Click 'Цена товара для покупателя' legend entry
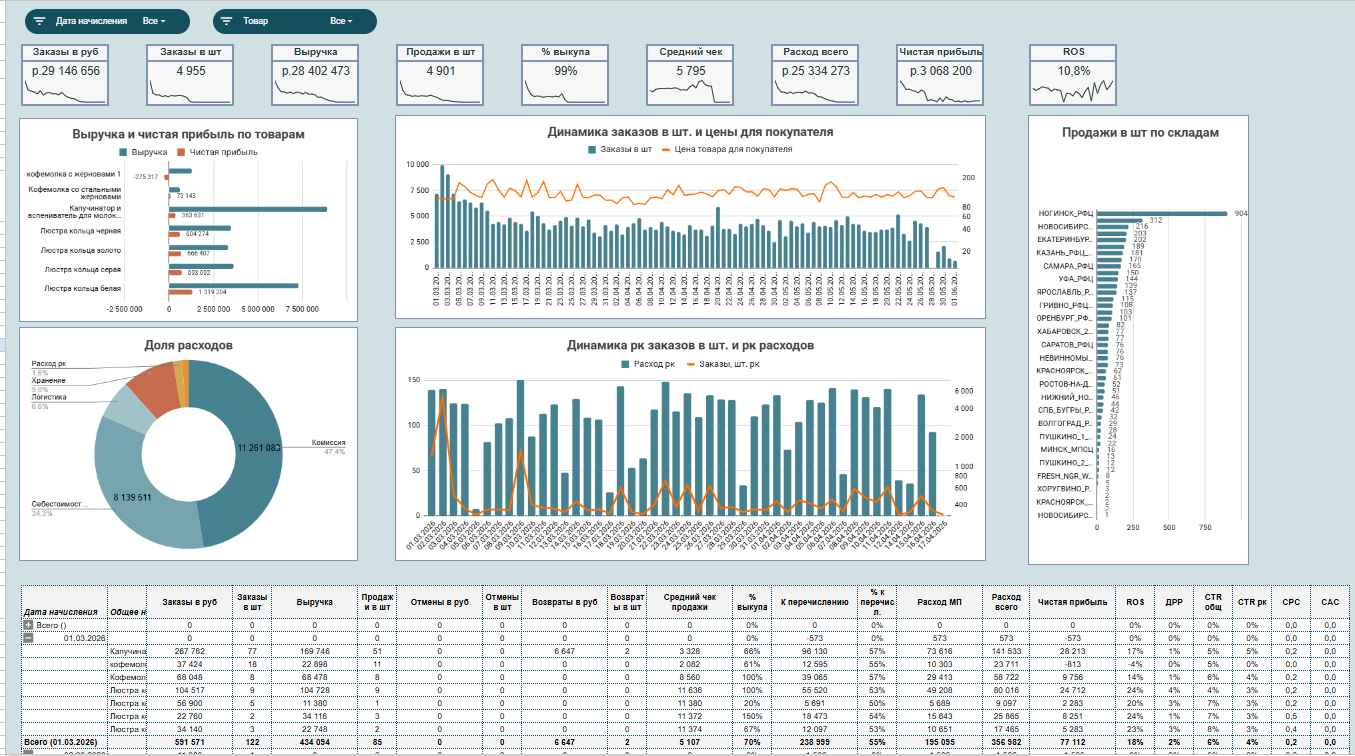The image size is (1355, 756). pyautogui.click(x=727, y=149)
